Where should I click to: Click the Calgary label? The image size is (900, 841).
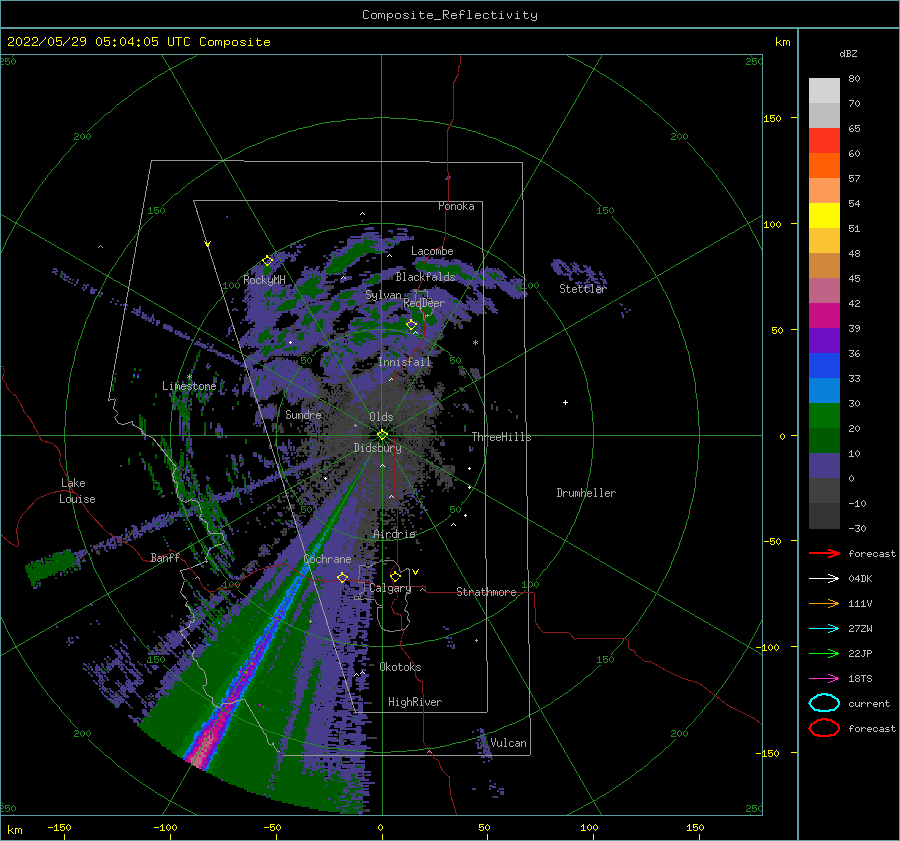pos(390,588)
